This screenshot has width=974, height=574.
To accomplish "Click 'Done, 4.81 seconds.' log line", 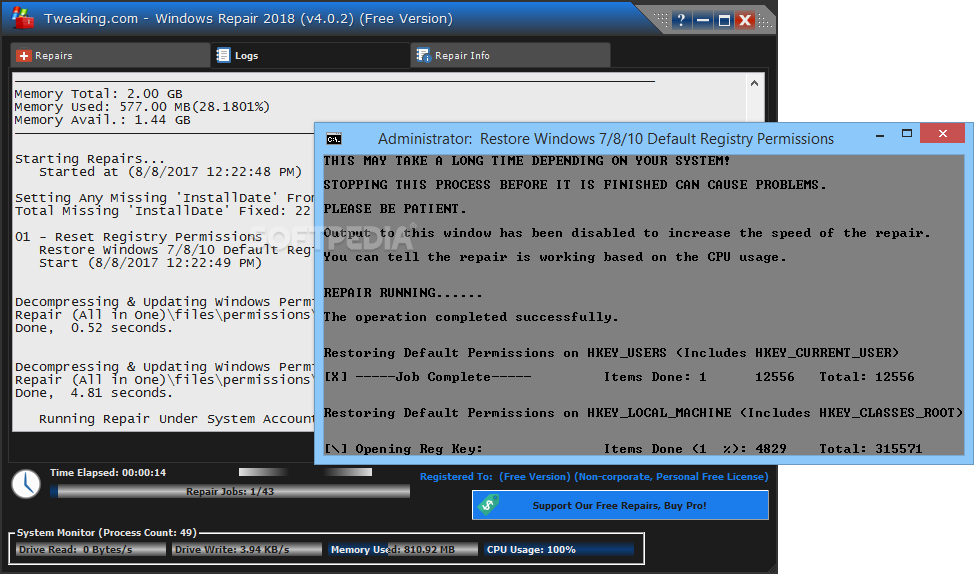I will 94,393.
